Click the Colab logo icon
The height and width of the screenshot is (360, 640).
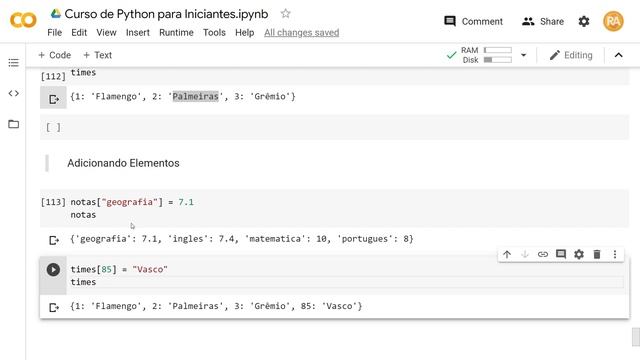23,20
